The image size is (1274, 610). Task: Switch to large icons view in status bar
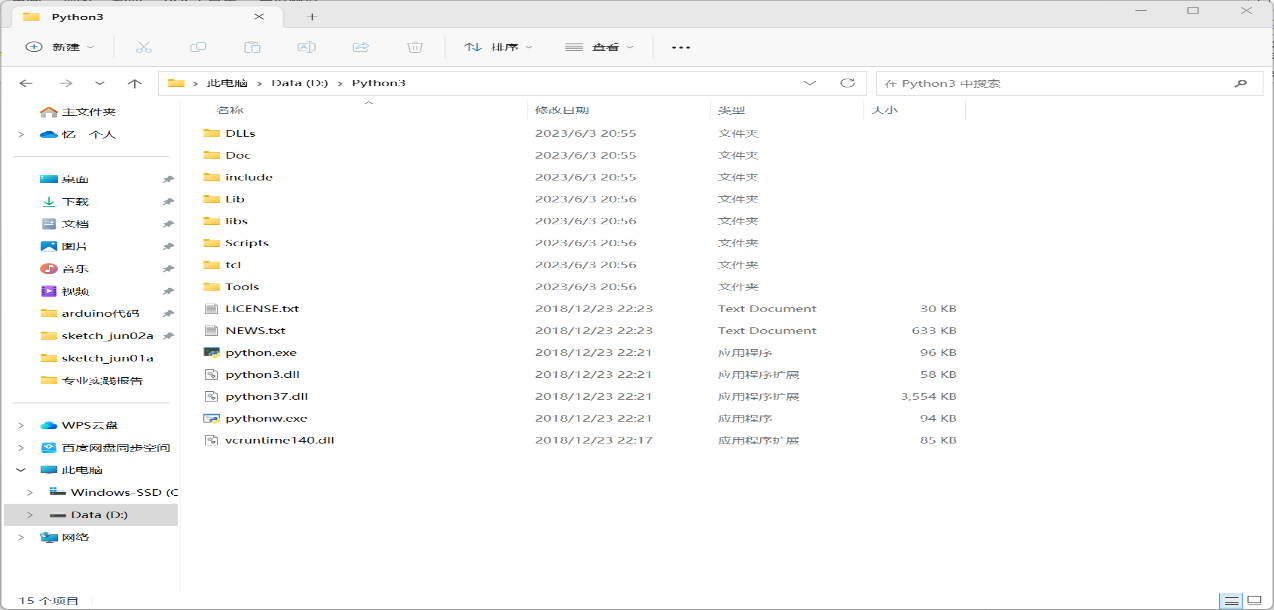[x=1254, y=601]
